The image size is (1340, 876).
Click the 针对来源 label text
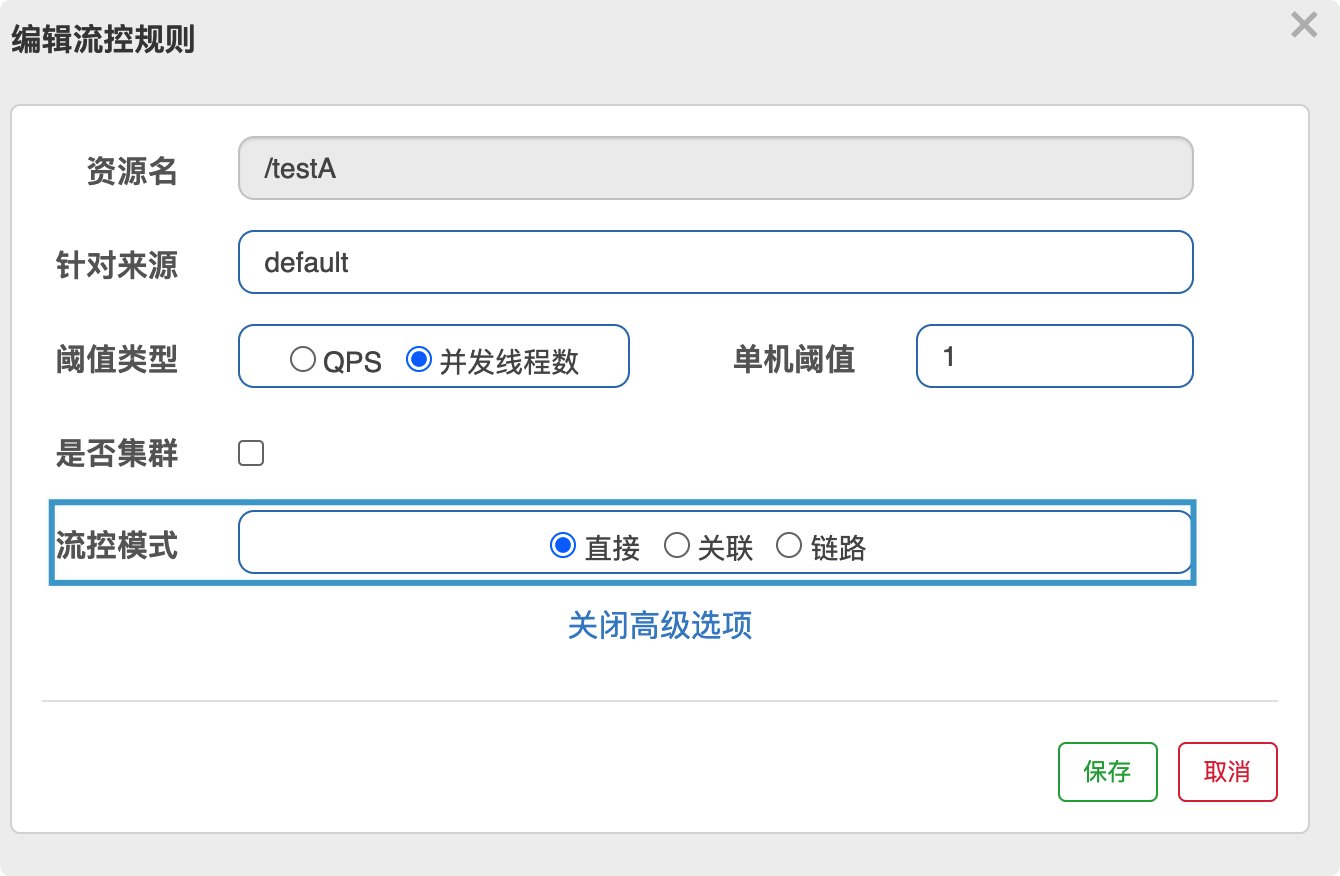point(117,265)
